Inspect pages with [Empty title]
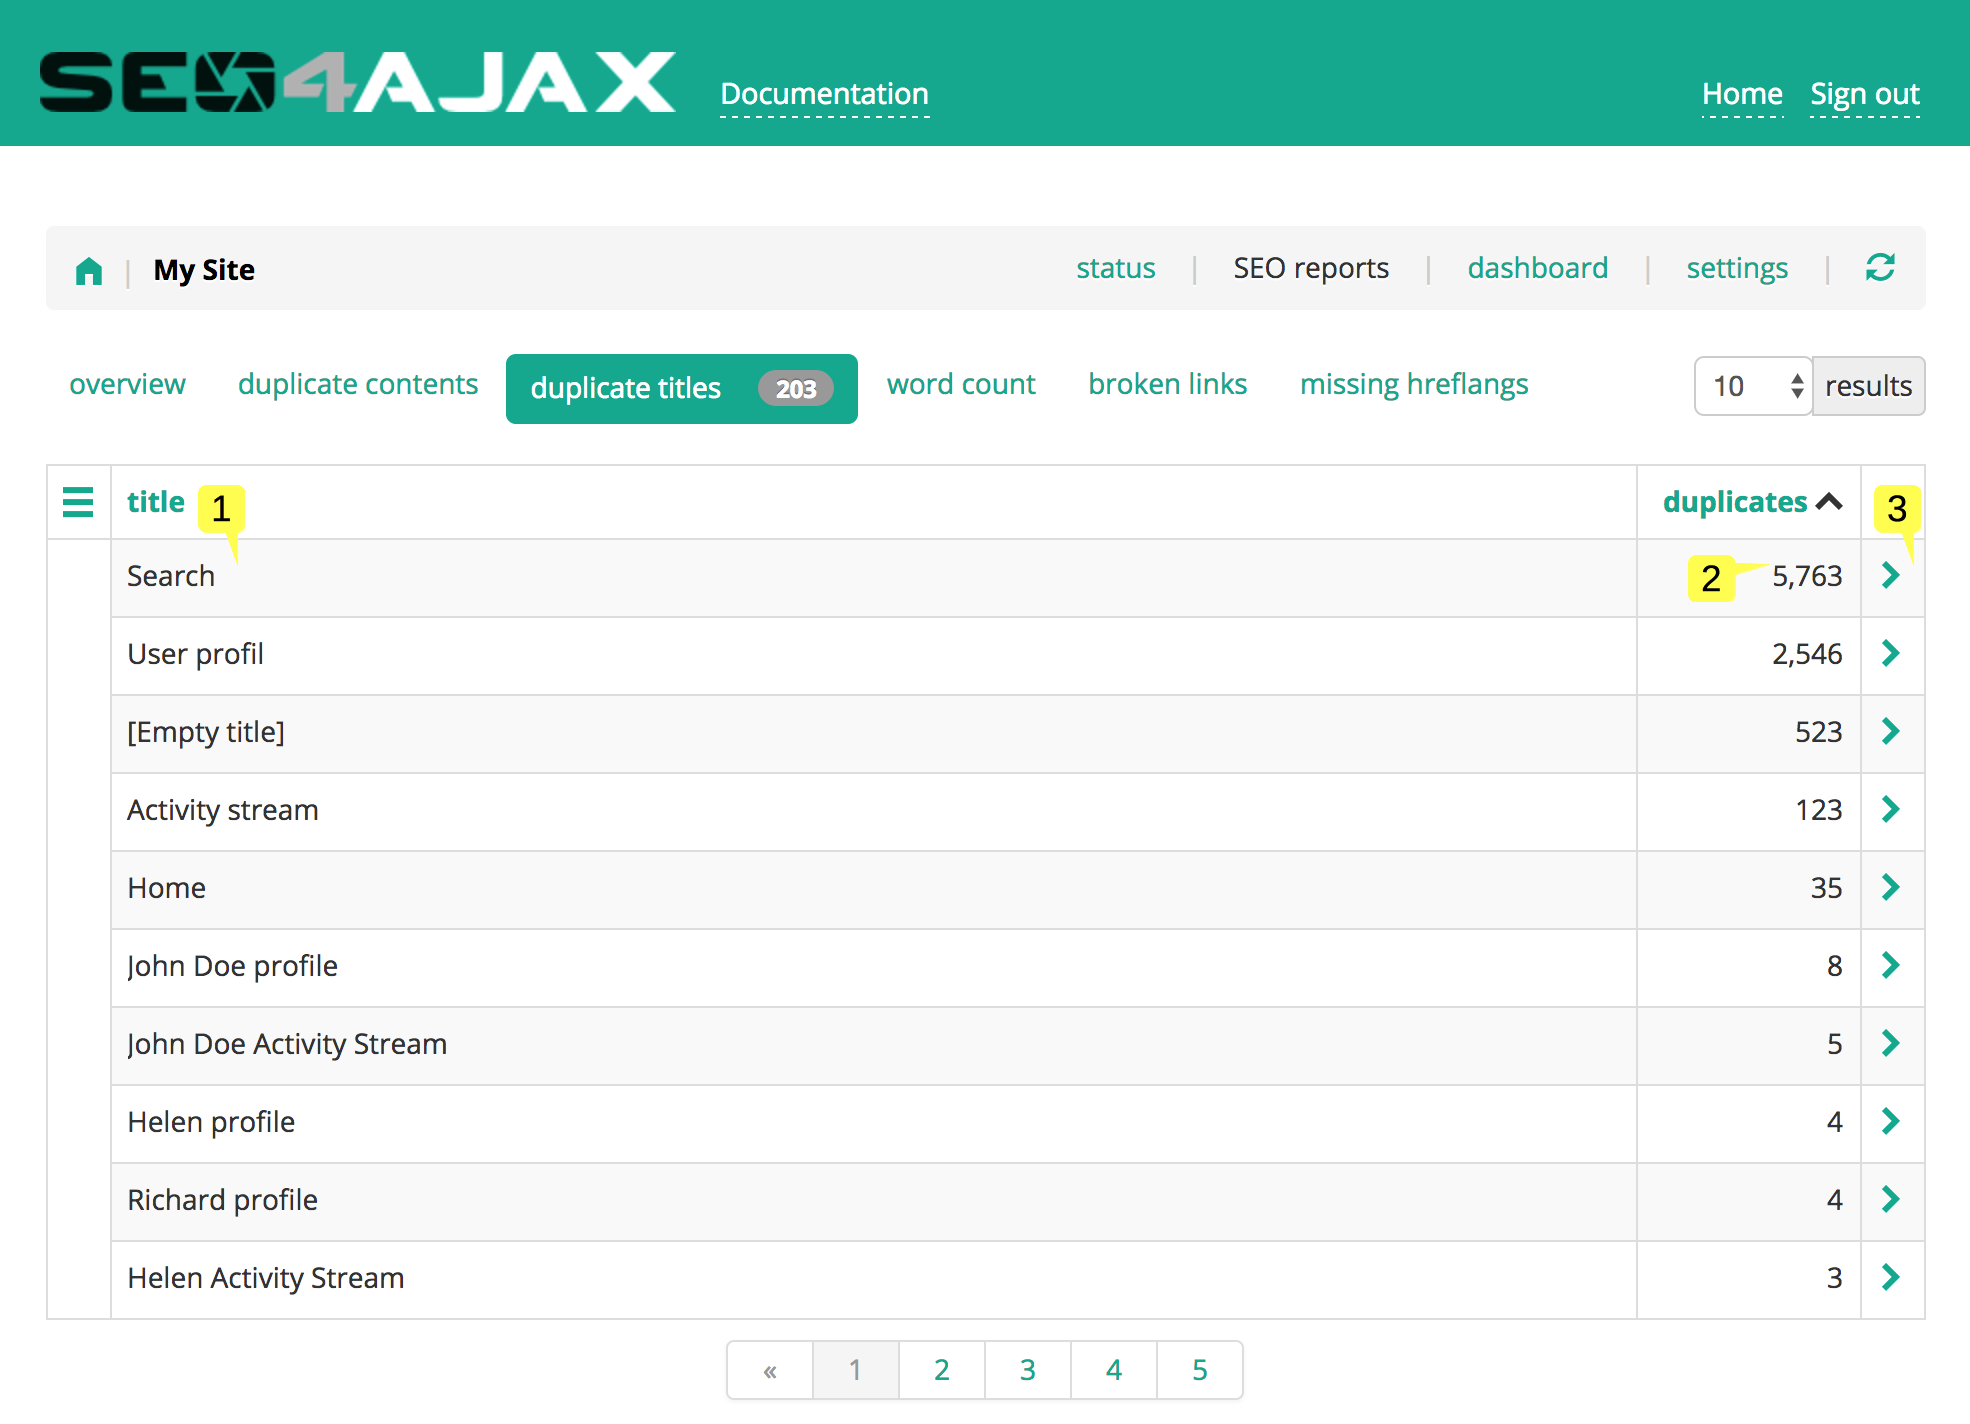This screenshot has height=1424, width=1970. point(1890,732)
